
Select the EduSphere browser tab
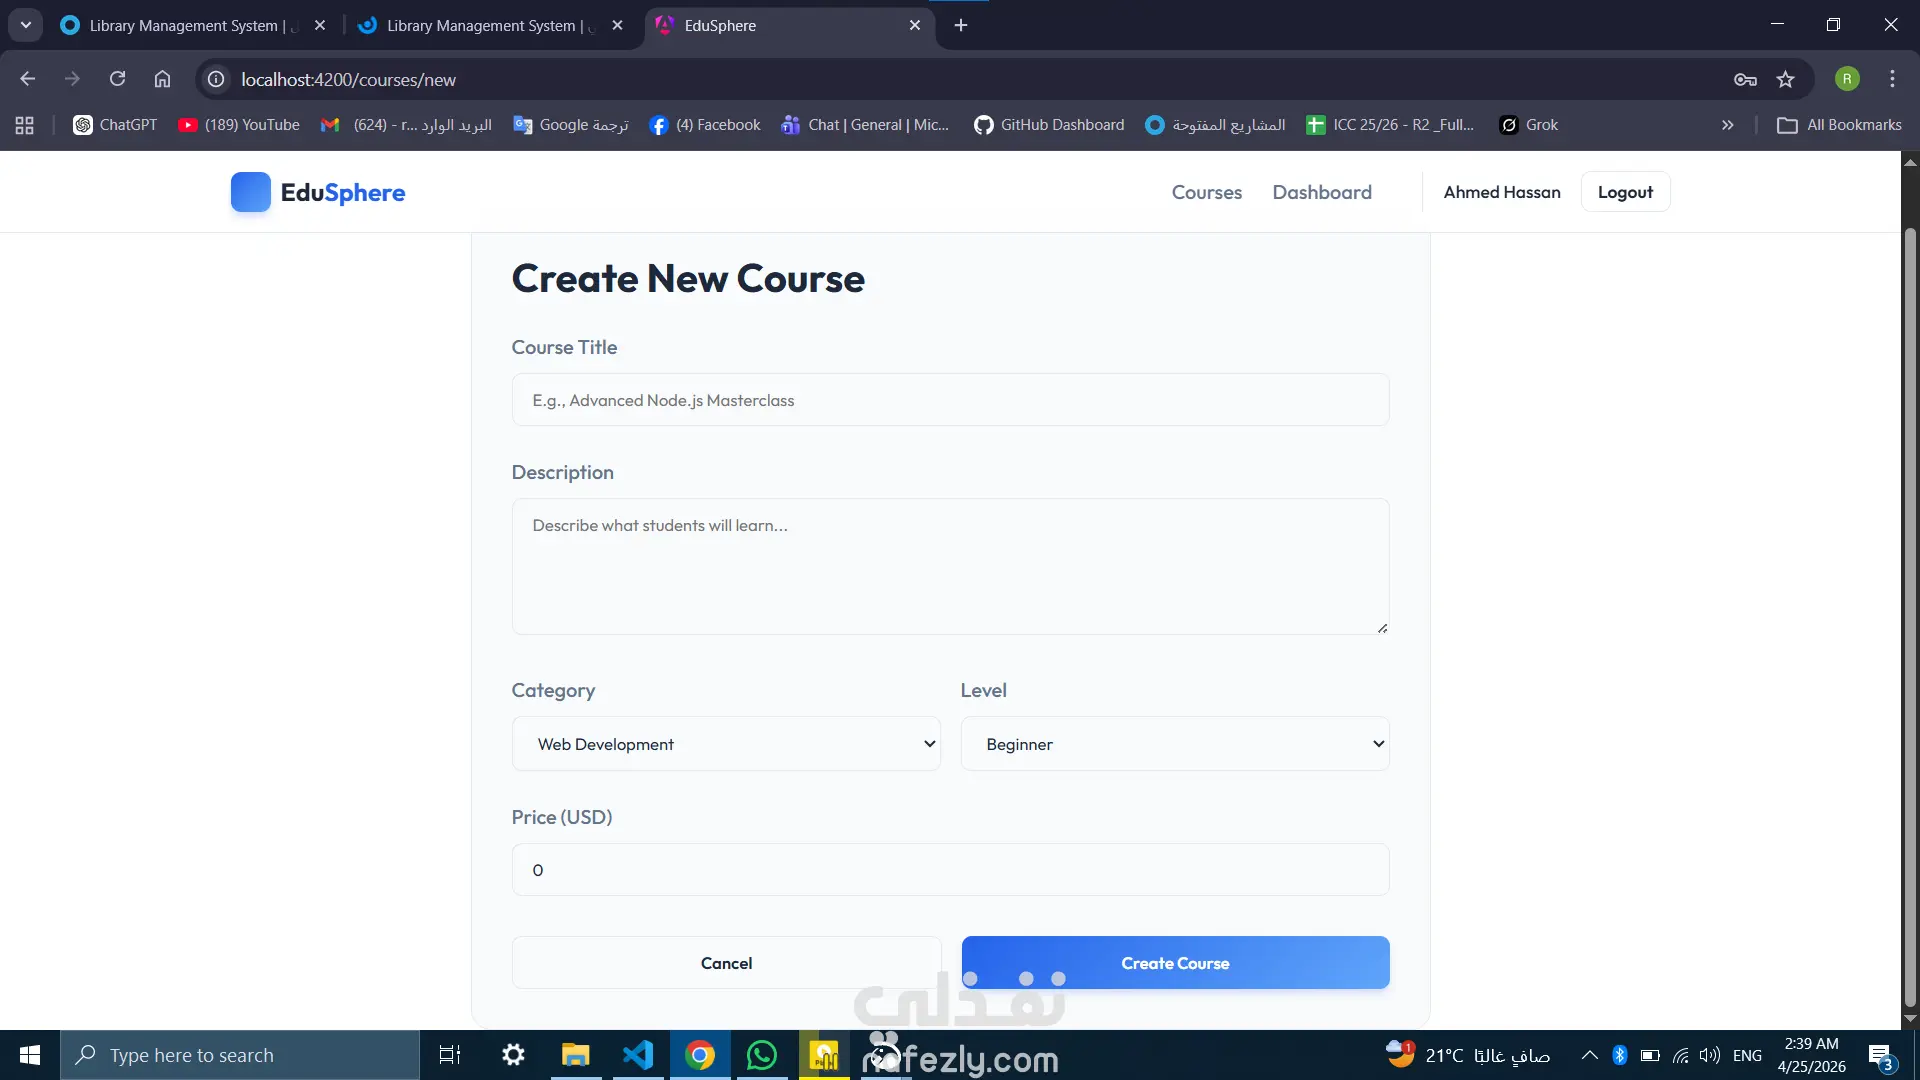790,26
